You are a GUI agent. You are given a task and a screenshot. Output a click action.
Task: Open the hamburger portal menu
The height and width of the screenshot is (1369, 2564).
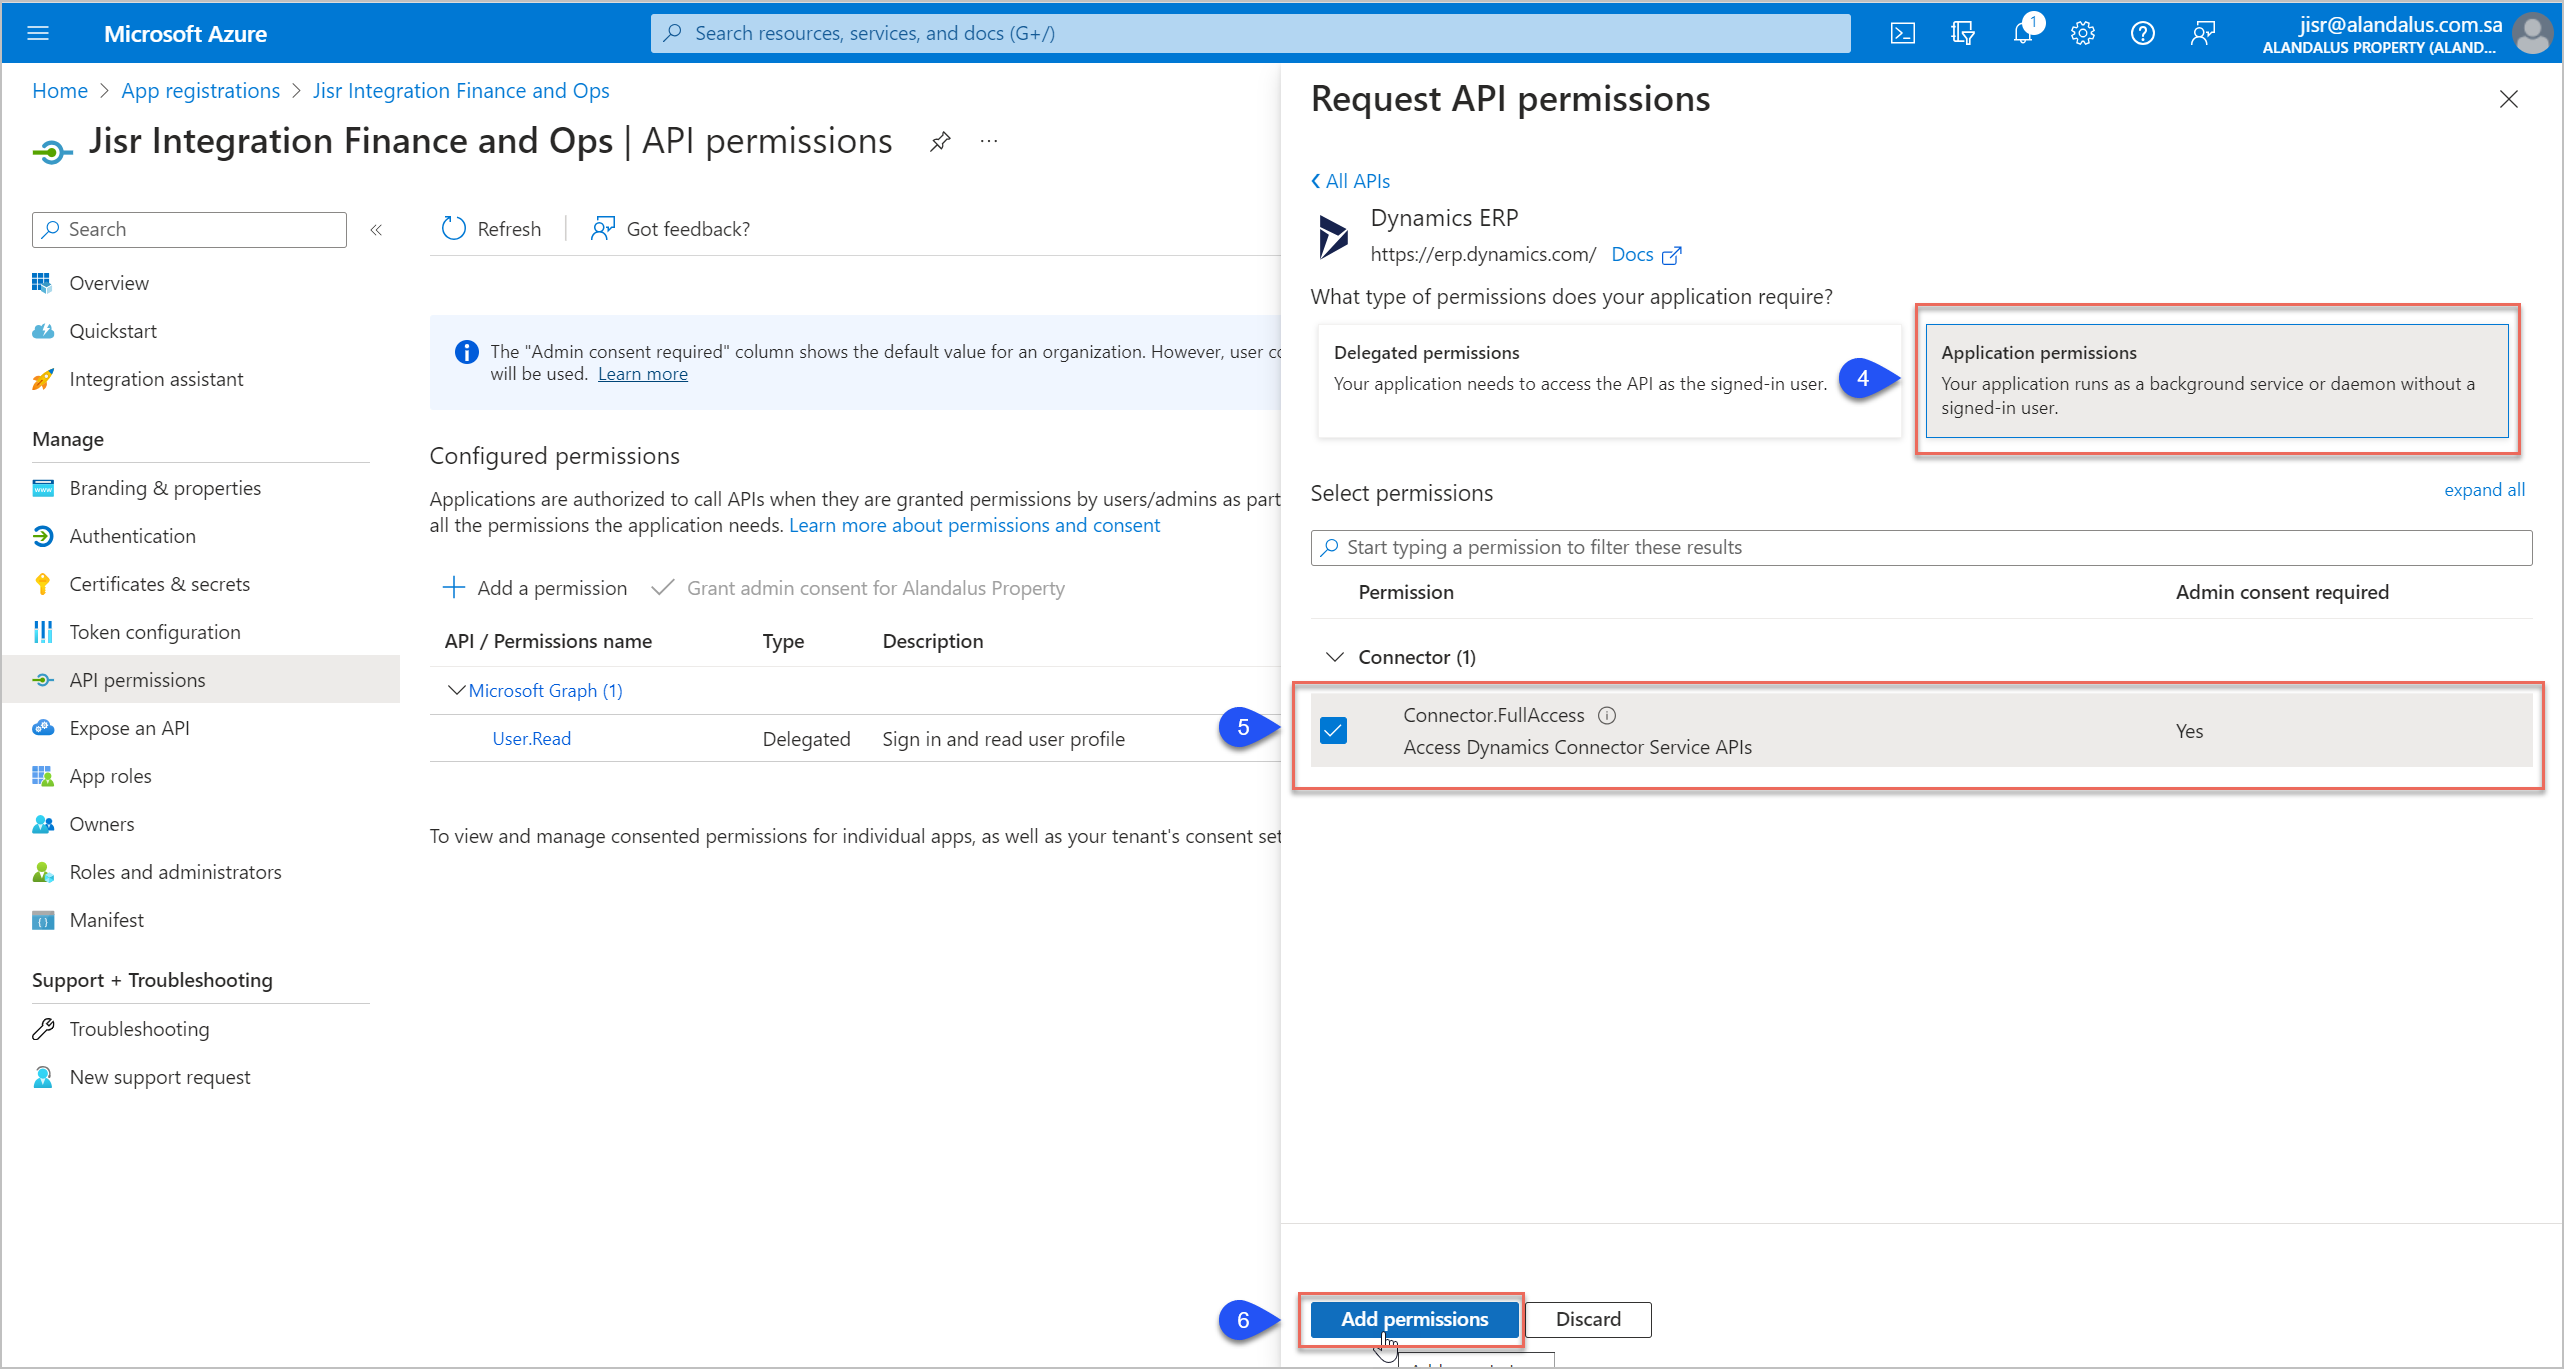(x=38, y=32)
